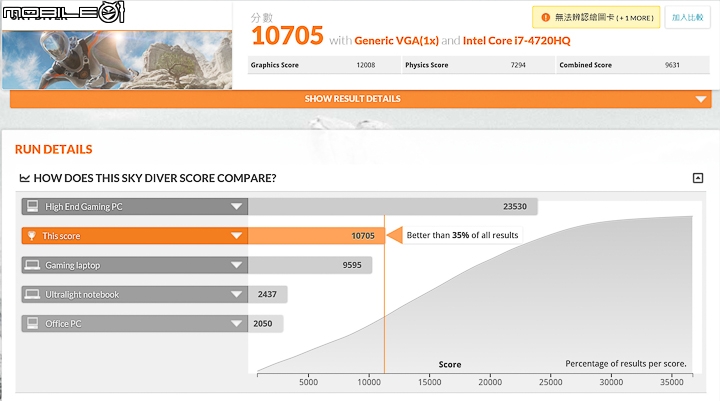Click the Office PC monitor icon
The height and width of the screenshot is (401, 720).
[x=32, y=323]
